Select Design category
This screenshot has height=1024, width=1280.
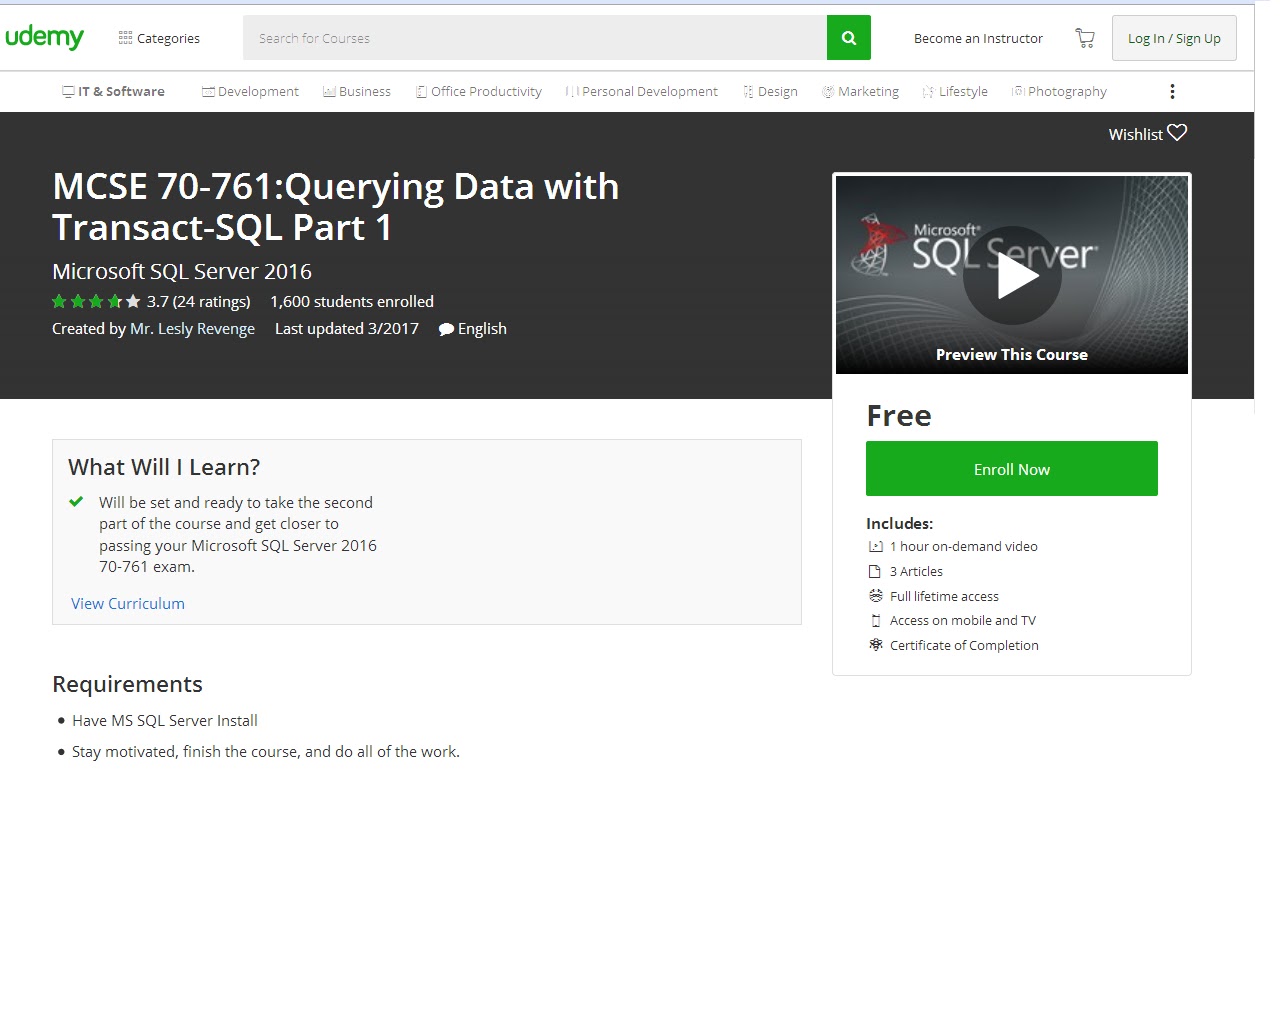[770, 91]
